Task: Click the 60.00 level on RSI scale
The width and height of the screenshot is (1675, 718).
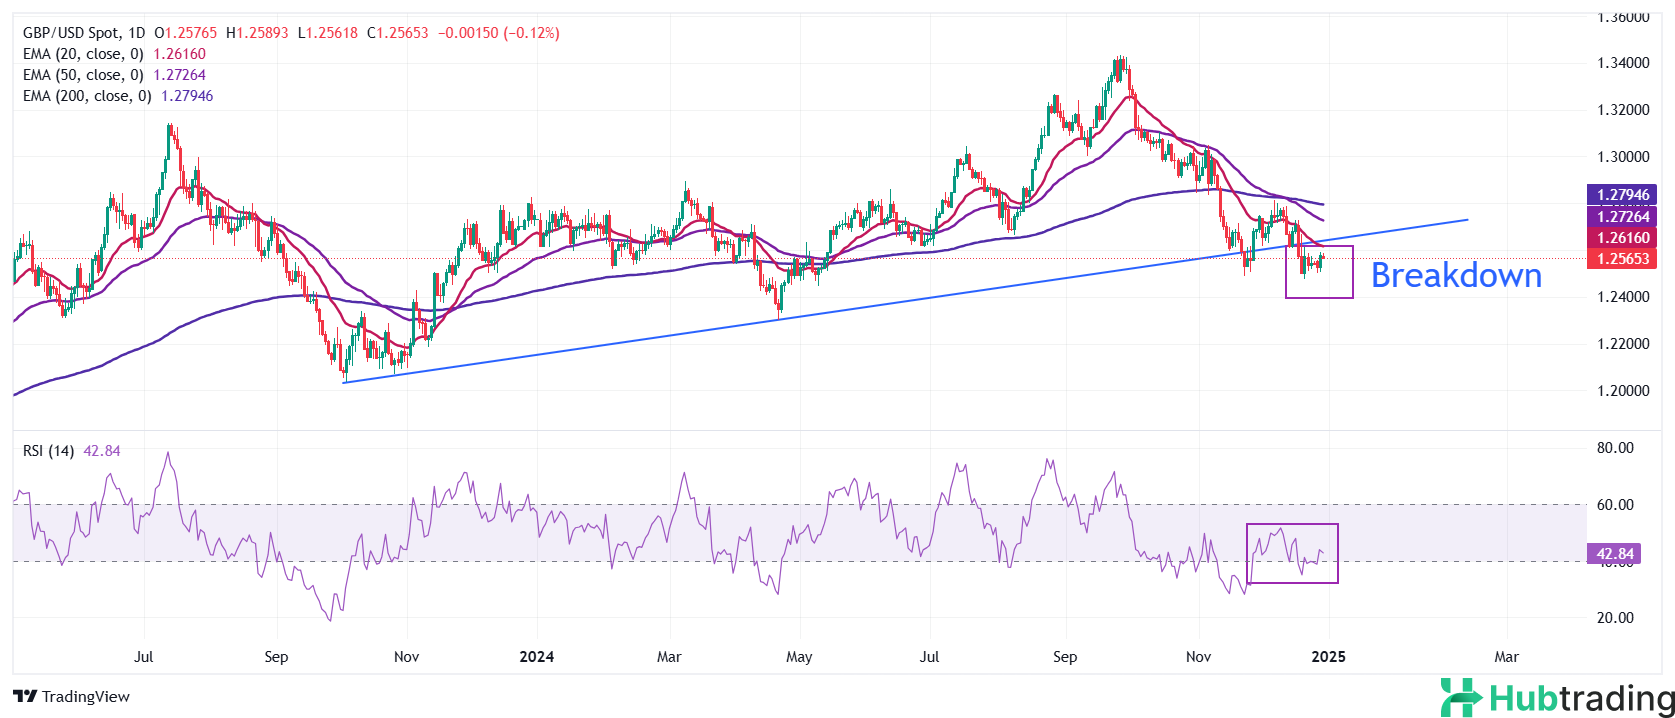Action: pyautogui.click(x=1615, y=505)
